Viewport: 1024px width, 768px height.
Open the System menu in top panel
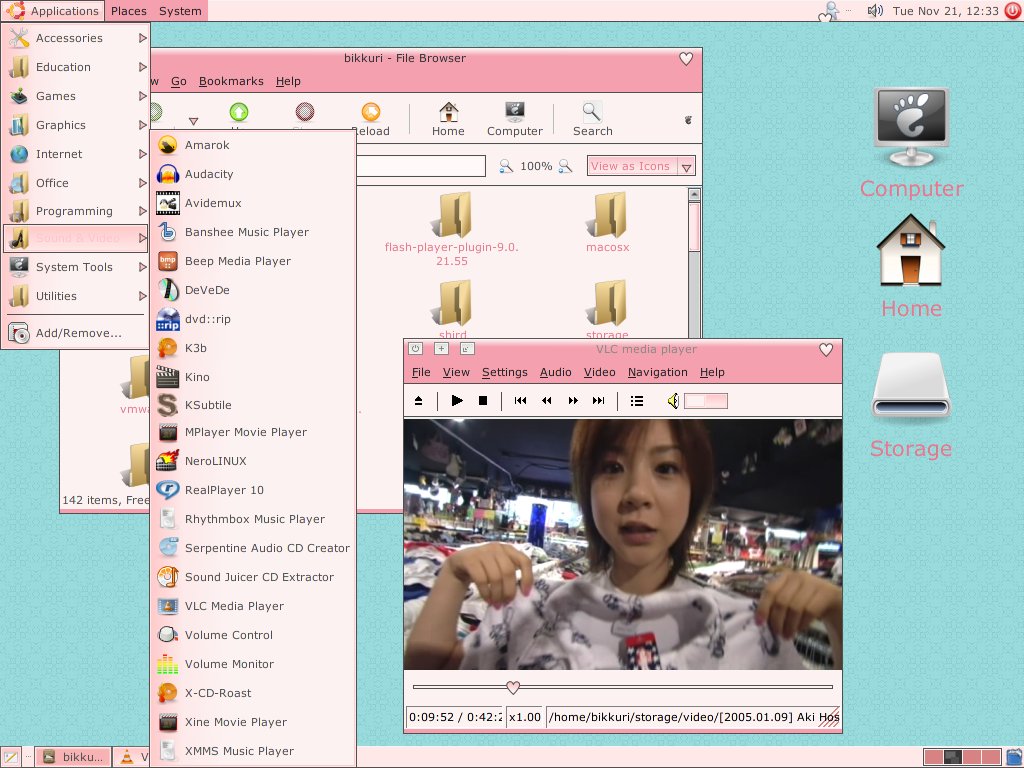(180, 11)
